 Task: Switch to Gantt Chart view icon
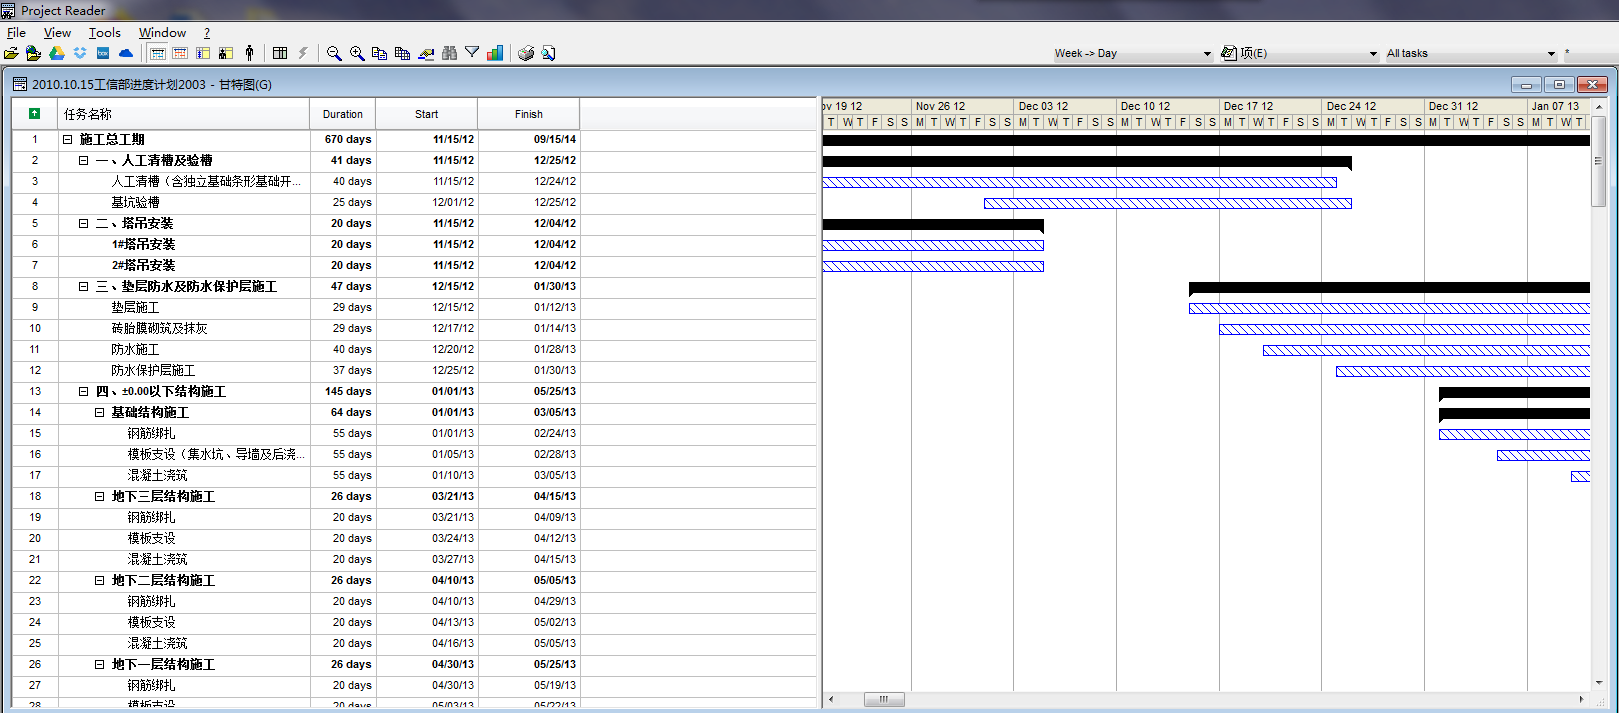[158, 53]
